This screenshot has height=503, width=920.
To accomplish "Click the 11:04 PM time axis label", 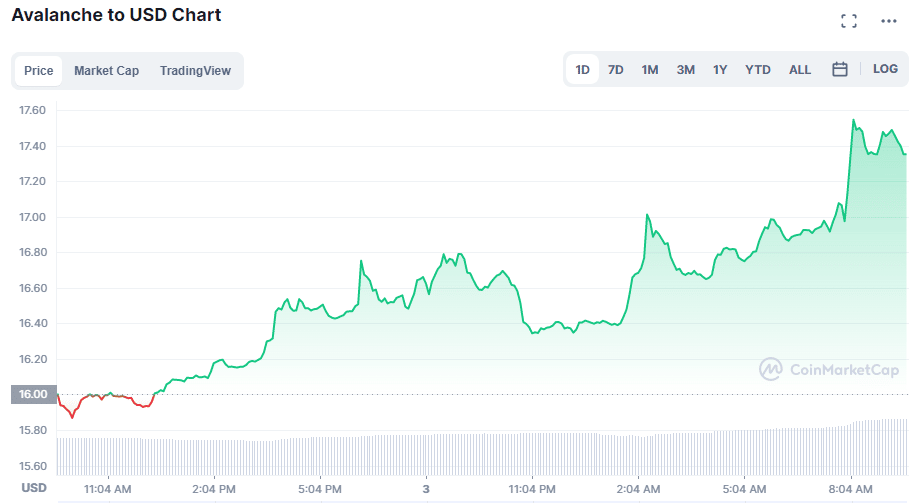I will click(x=532, y=489).
